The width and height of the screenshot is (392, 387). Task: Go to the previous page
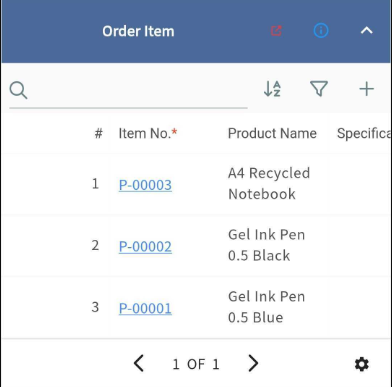pyautogui.click(x=139, y=363)
